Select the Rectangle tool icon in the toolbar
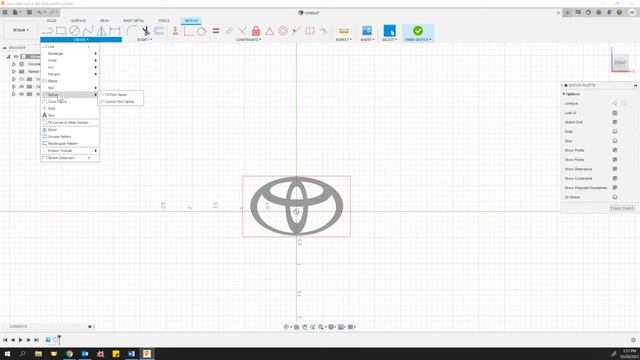 point(61,31)
